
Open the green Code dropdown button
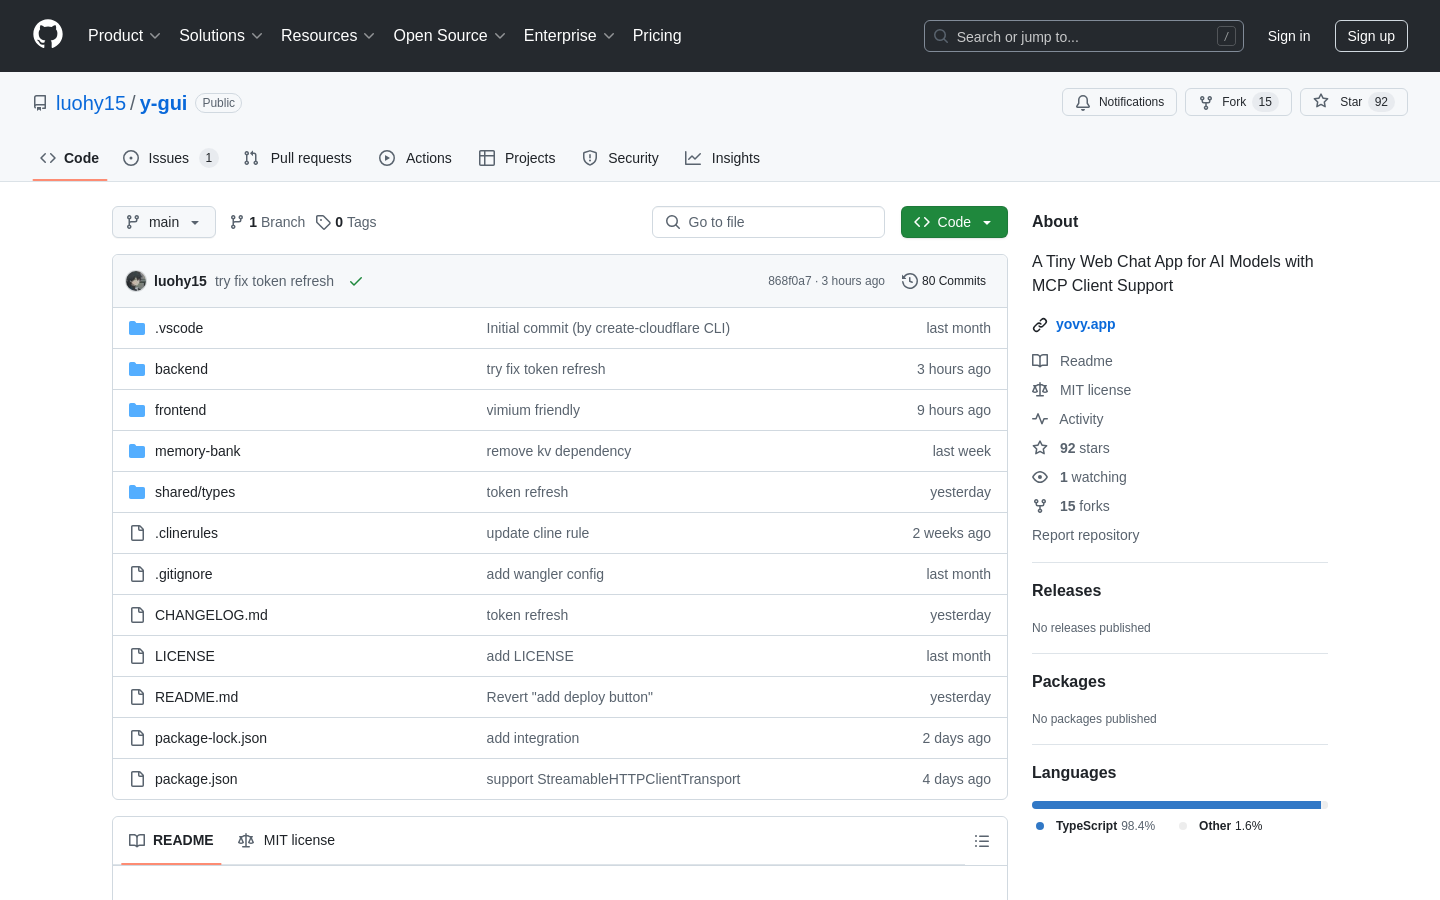pos(954,222)
